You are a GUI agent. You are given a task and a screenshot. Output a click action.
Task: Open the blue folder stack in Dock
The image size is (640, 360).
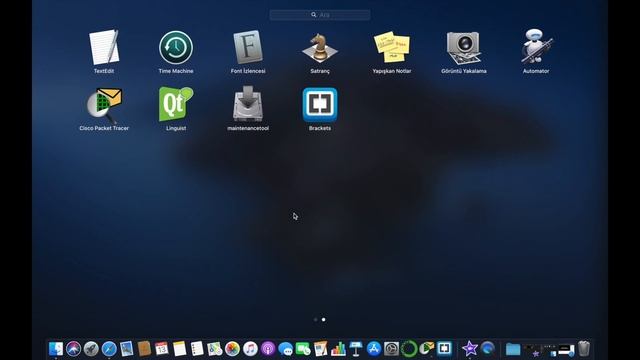click(513, 349)
